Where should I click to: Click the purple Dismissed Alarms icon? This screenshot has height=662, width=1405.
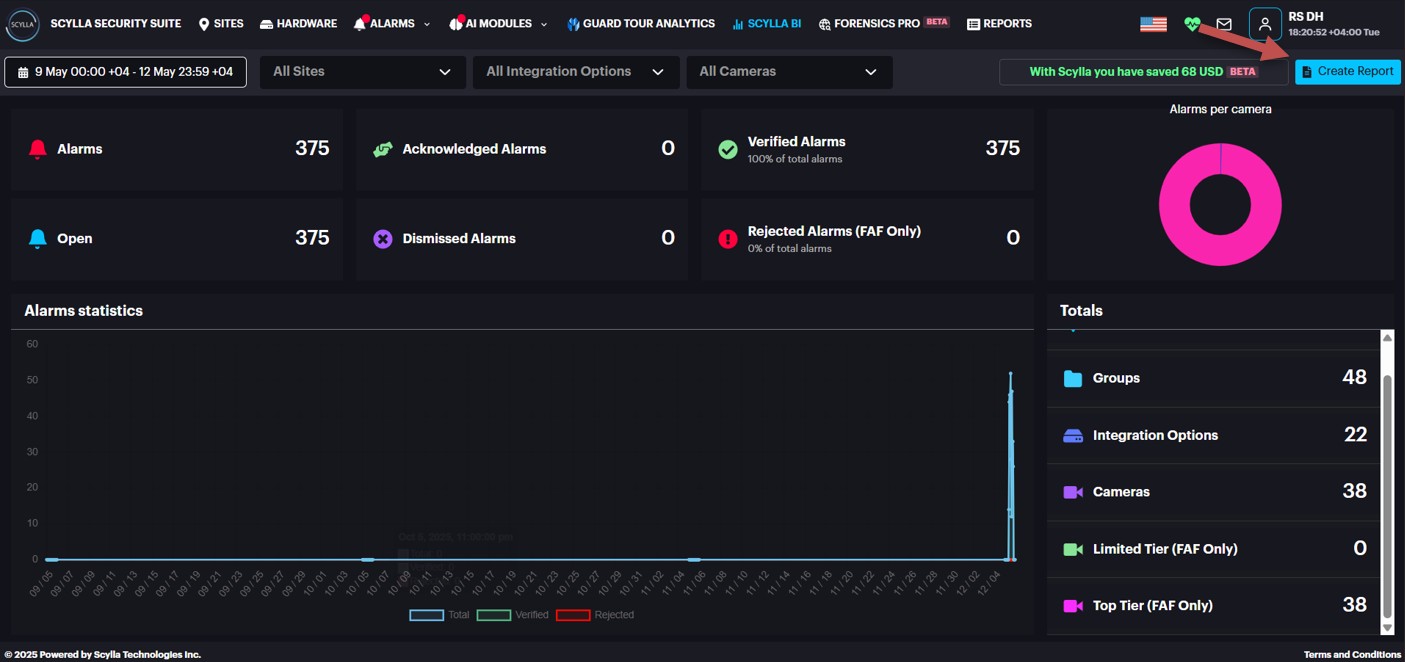tap(382, 239)
